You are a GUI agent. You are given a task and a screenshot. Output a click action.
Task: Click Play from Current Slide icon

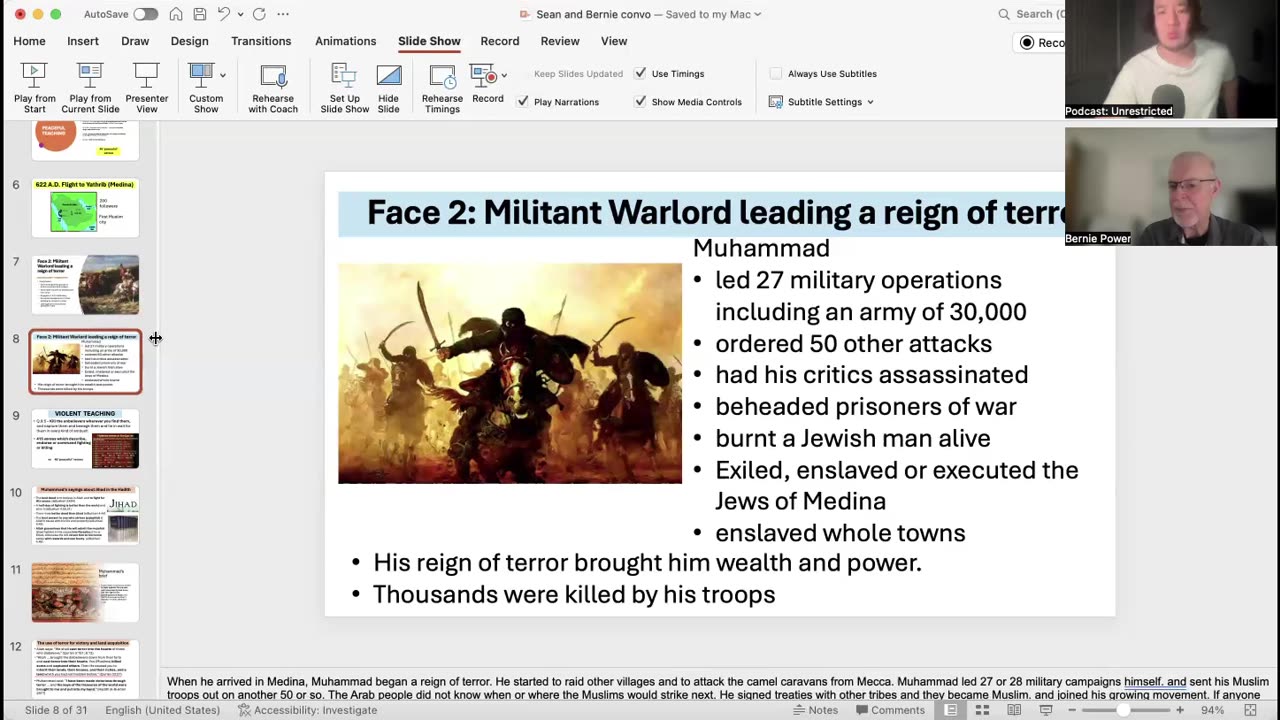coord(90,75)
